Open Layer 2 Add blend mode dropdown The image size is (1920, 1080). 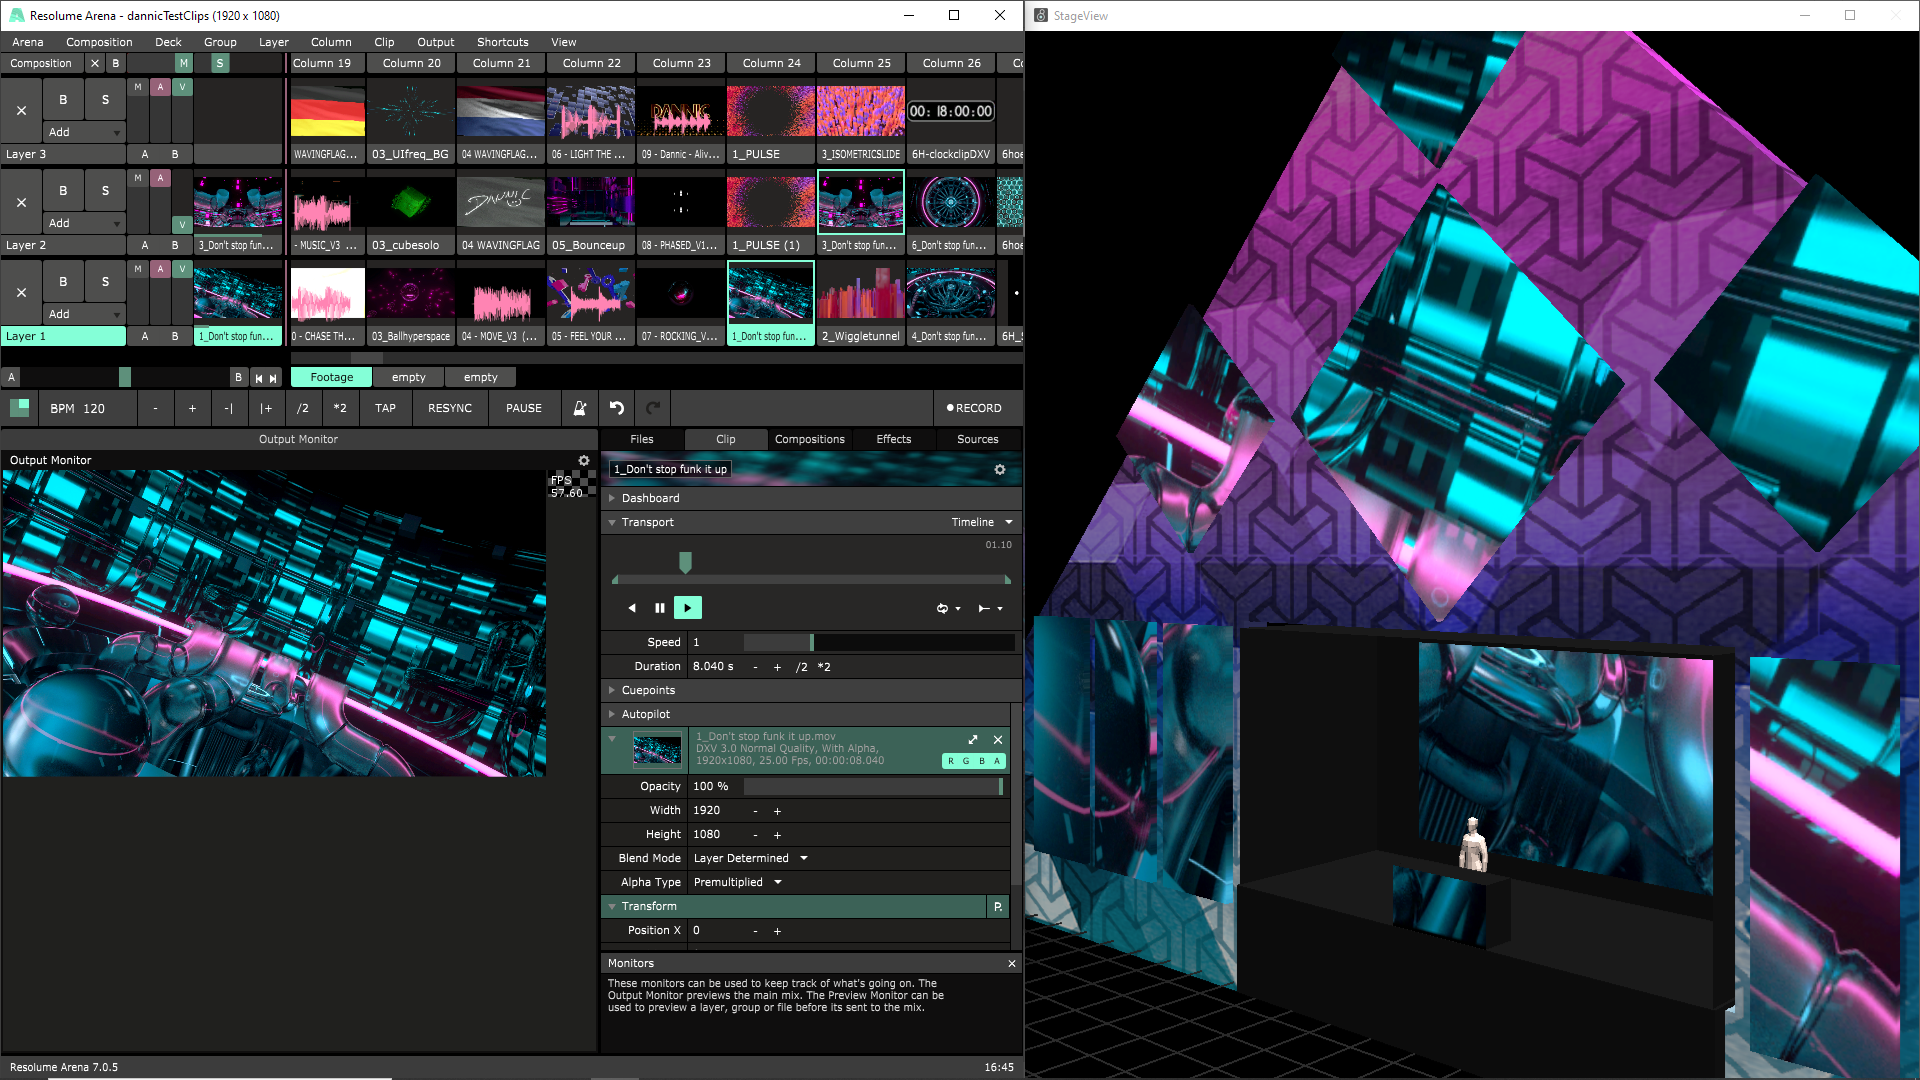click(x=84, y=223)
